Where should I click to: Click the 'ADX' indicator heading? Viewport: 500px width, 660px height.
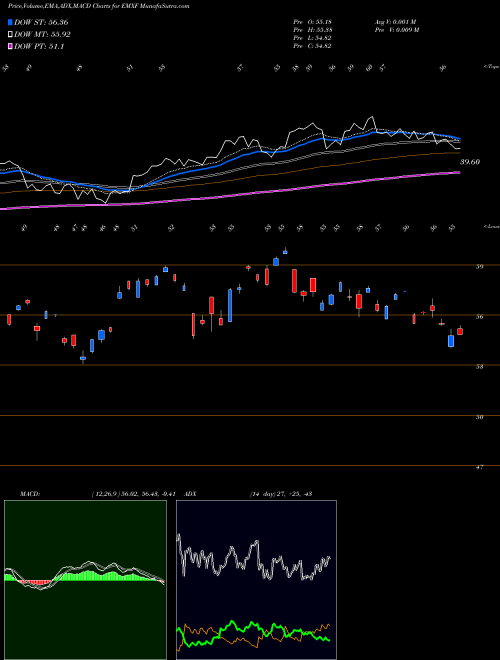191,494
